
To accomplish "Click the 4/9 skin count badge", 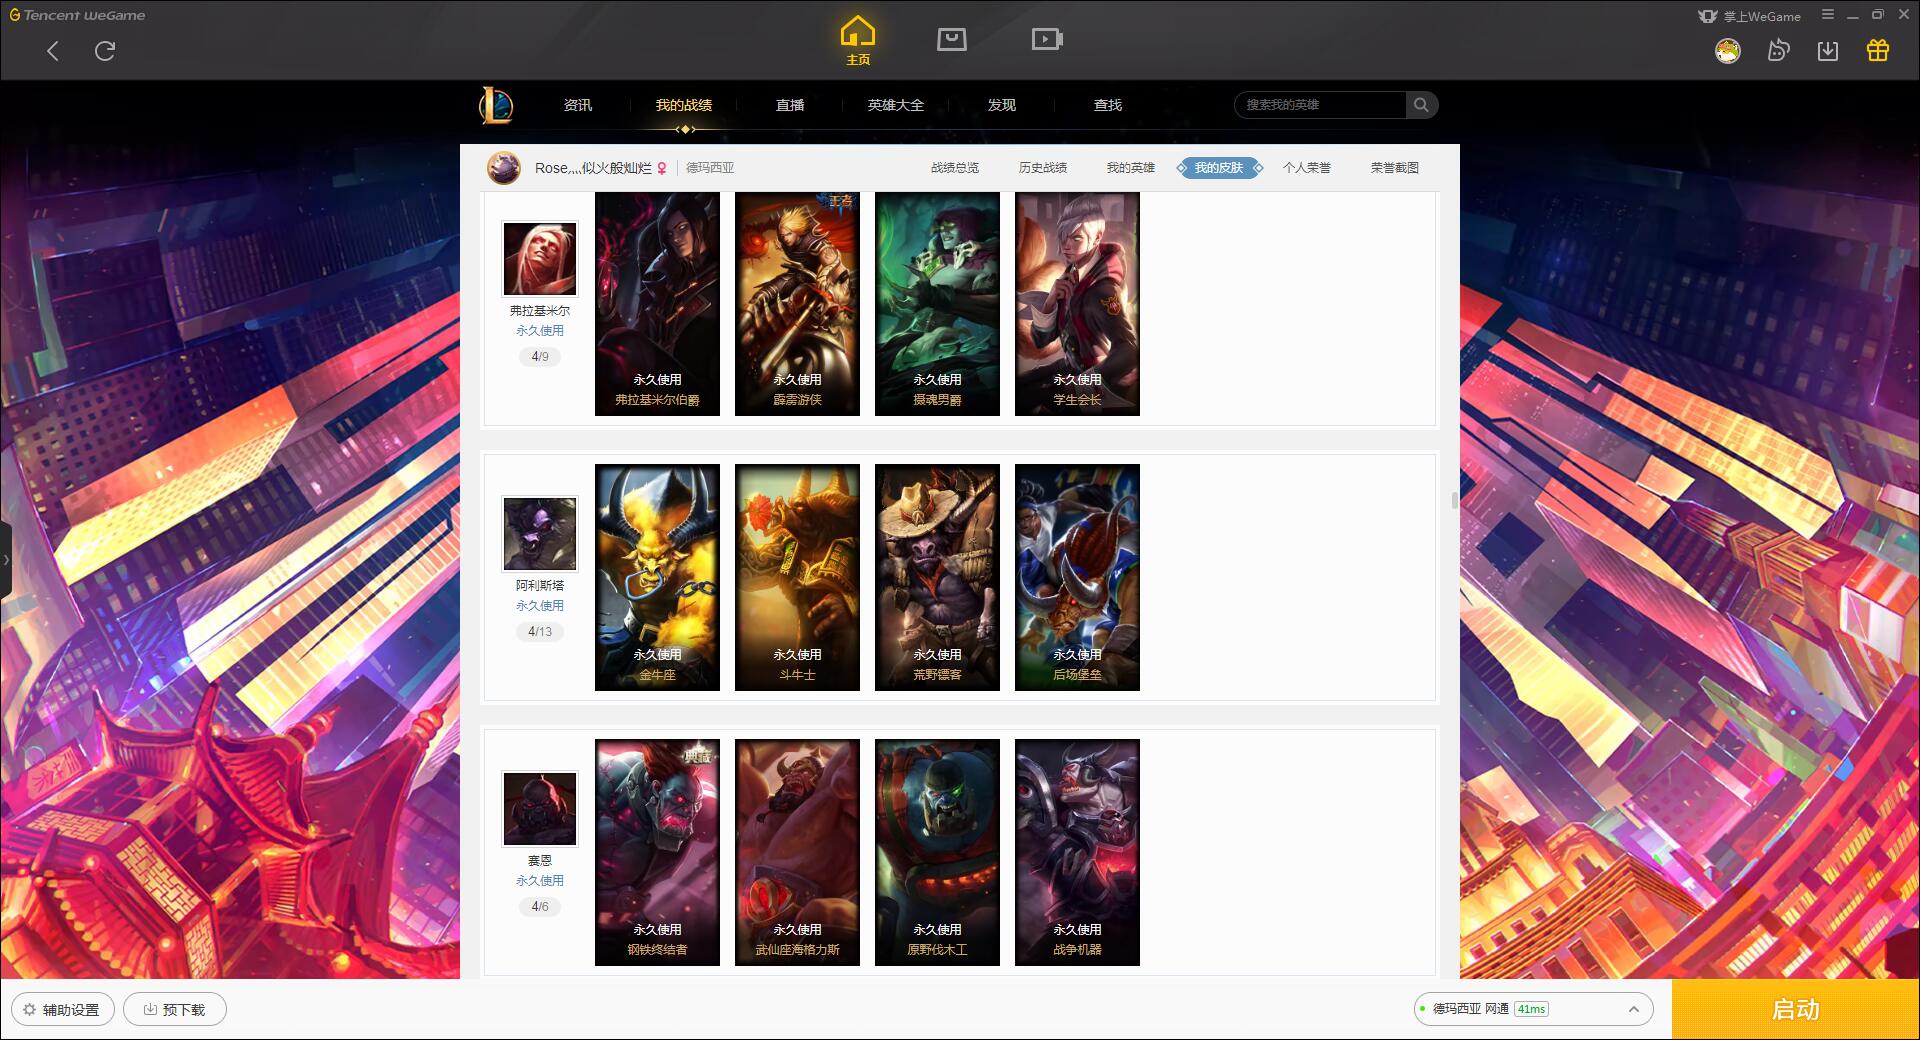I will coord(540,357).
